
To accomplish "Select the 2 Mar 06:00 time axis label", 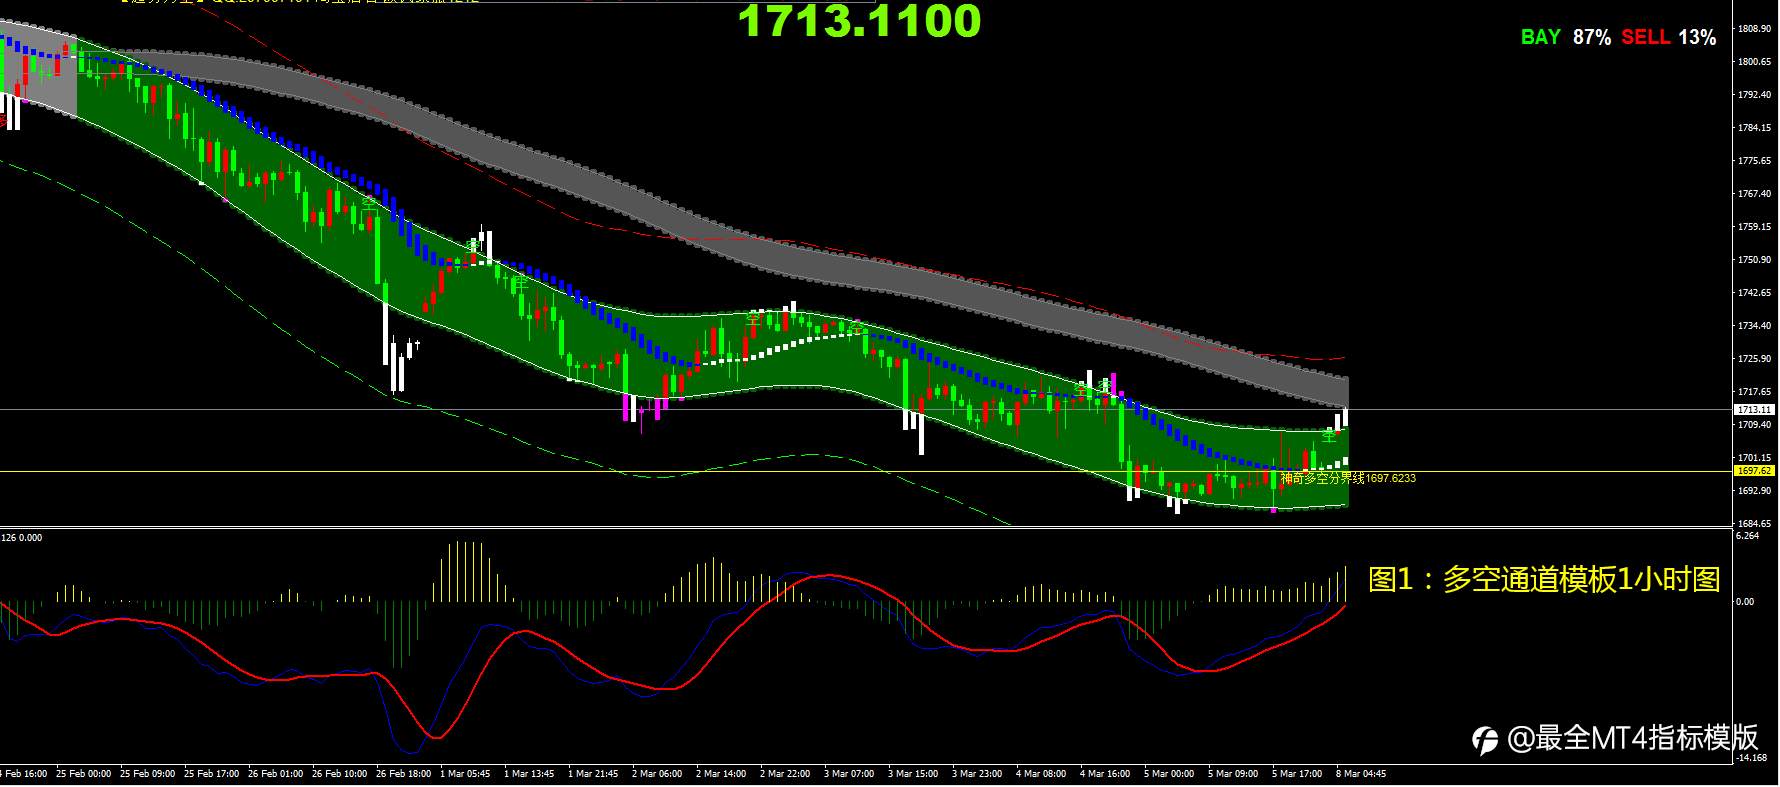I will coord(657,774).
